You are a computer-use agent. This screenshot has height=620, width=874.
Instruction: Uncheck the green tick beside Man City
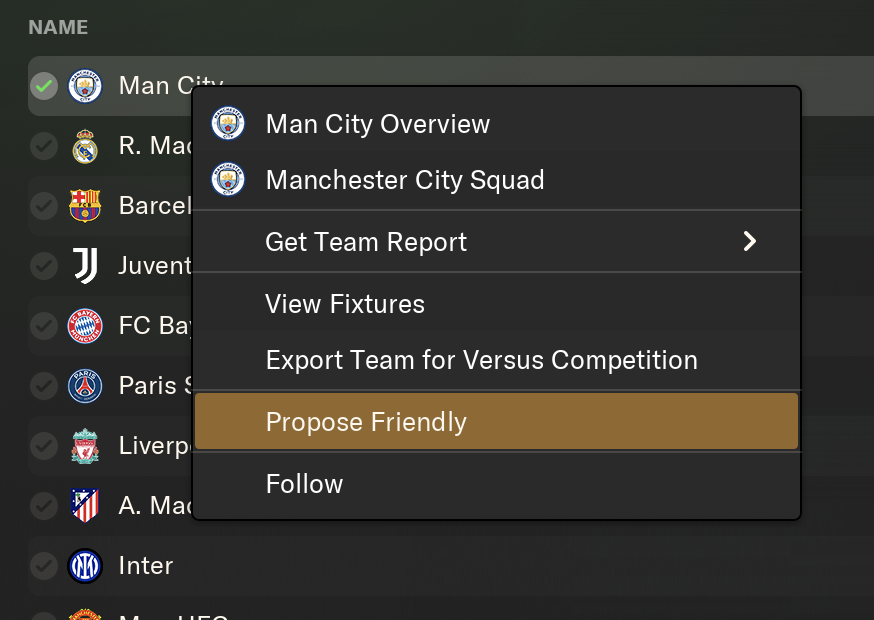pyautogui.click(x=44, y=86)
